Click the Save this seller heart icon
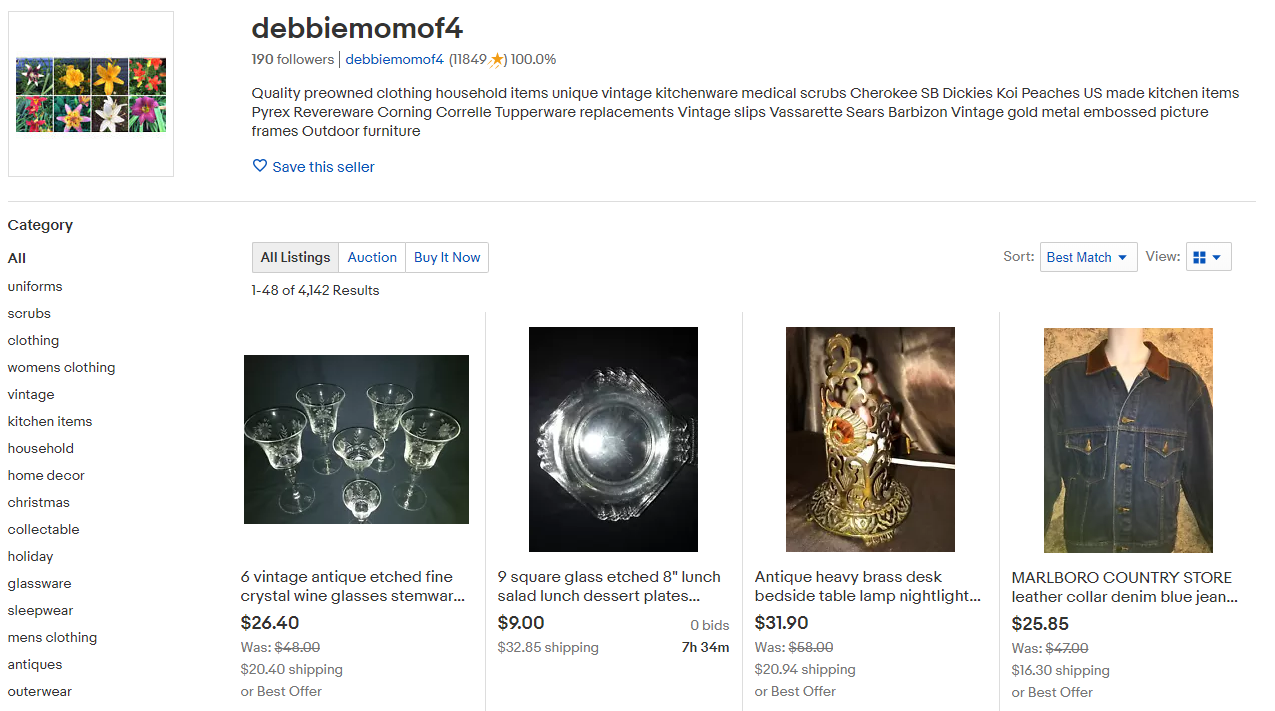 point(259,166)
